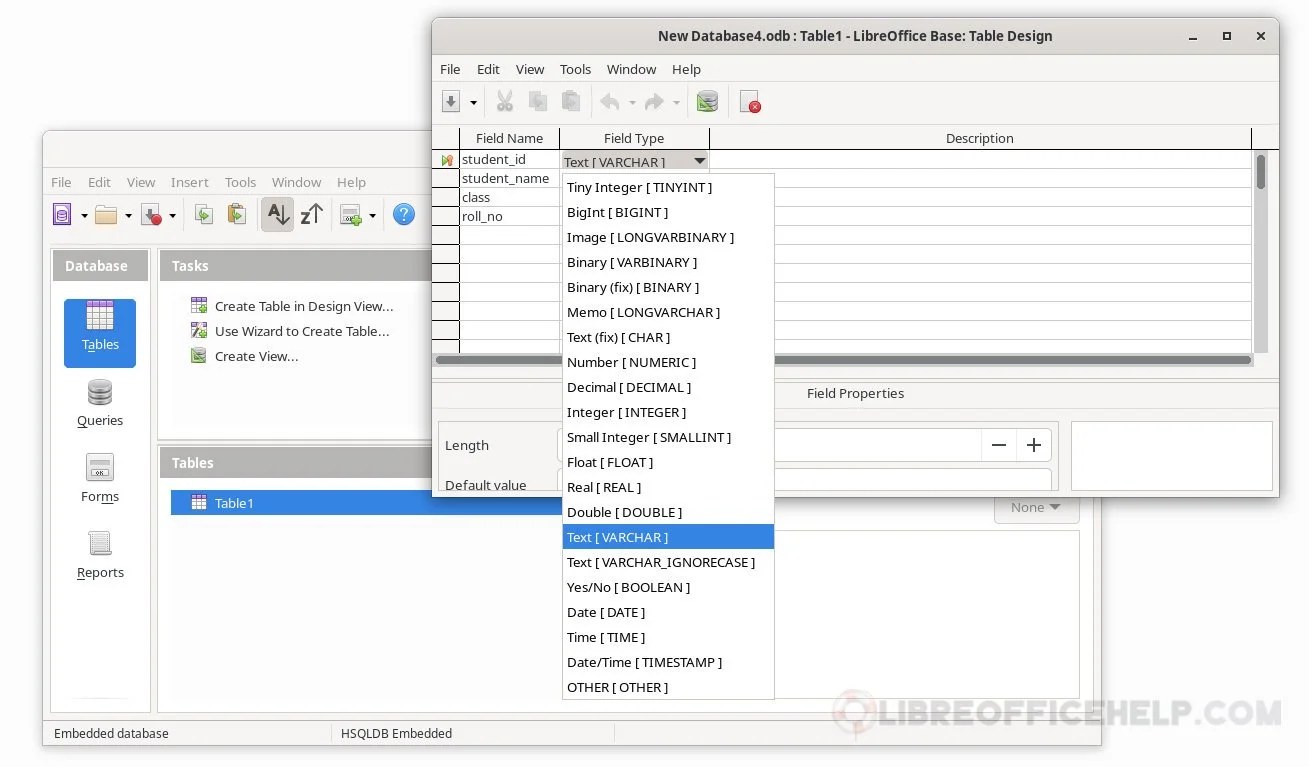Click the HSQLDB Embedded status bar entry
This screenshot has width=1309, height=767.
click(396, 733)
